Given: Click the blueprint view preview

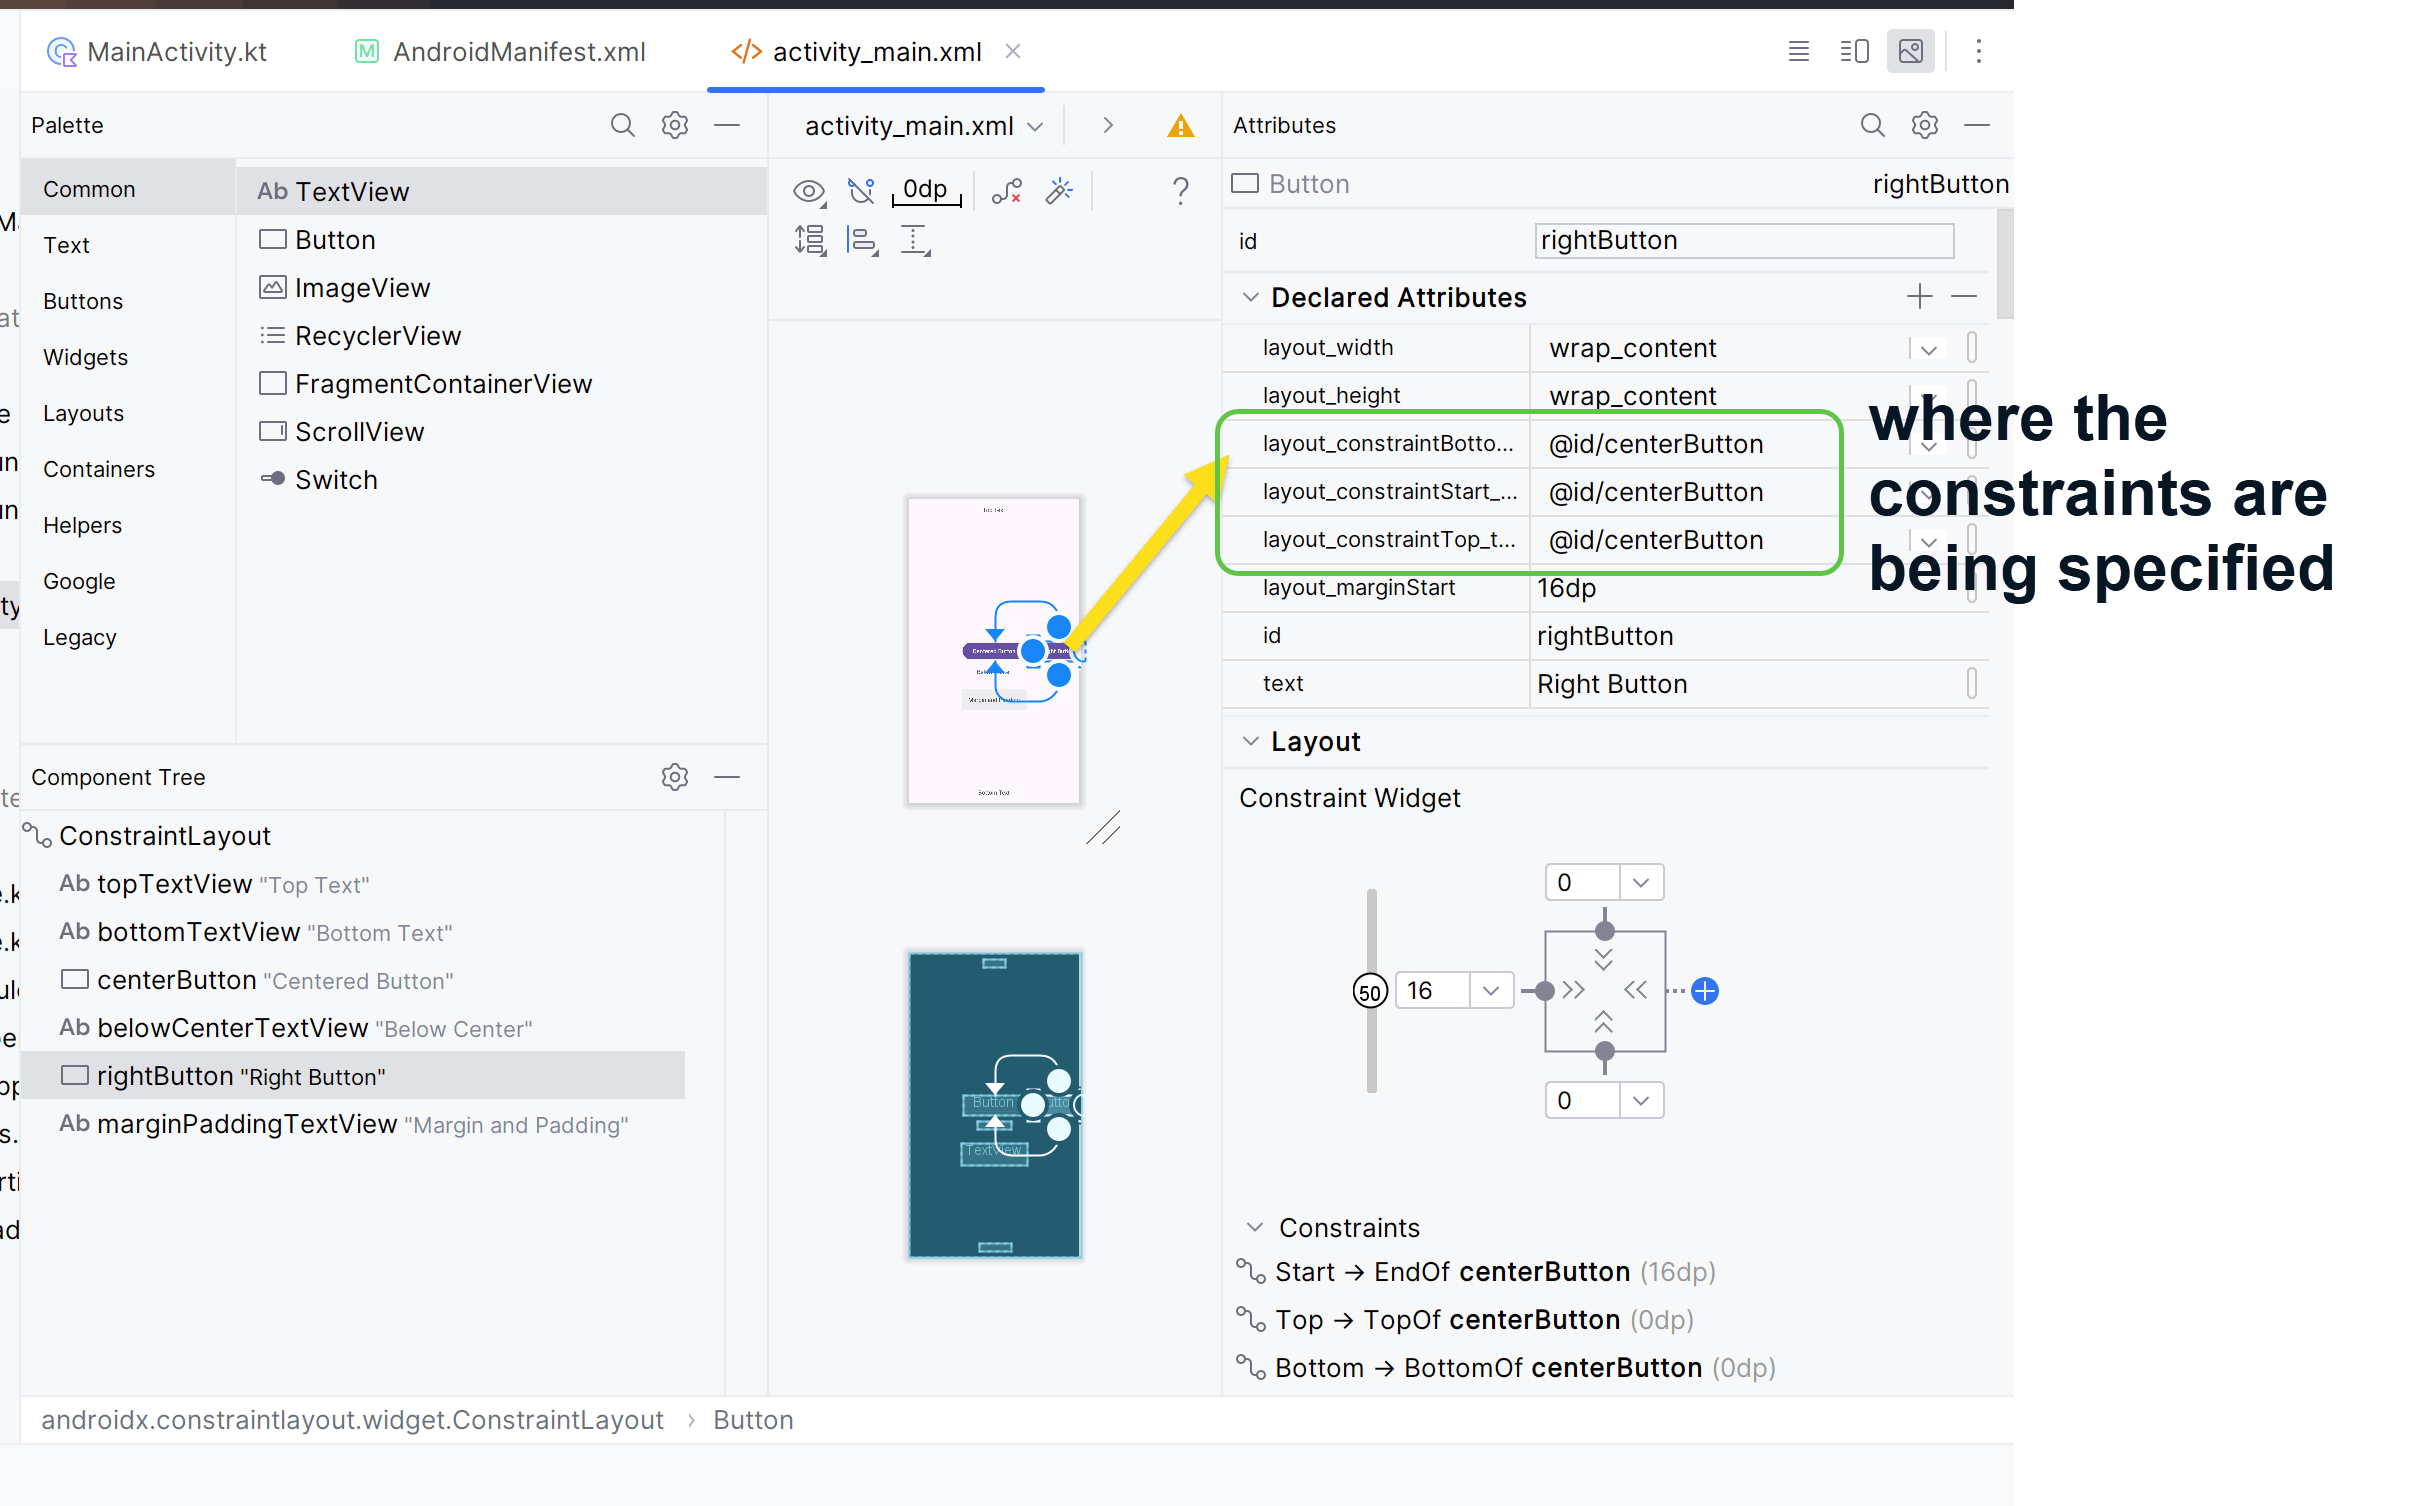Looking at the screenshot, I should point(994,1104).
